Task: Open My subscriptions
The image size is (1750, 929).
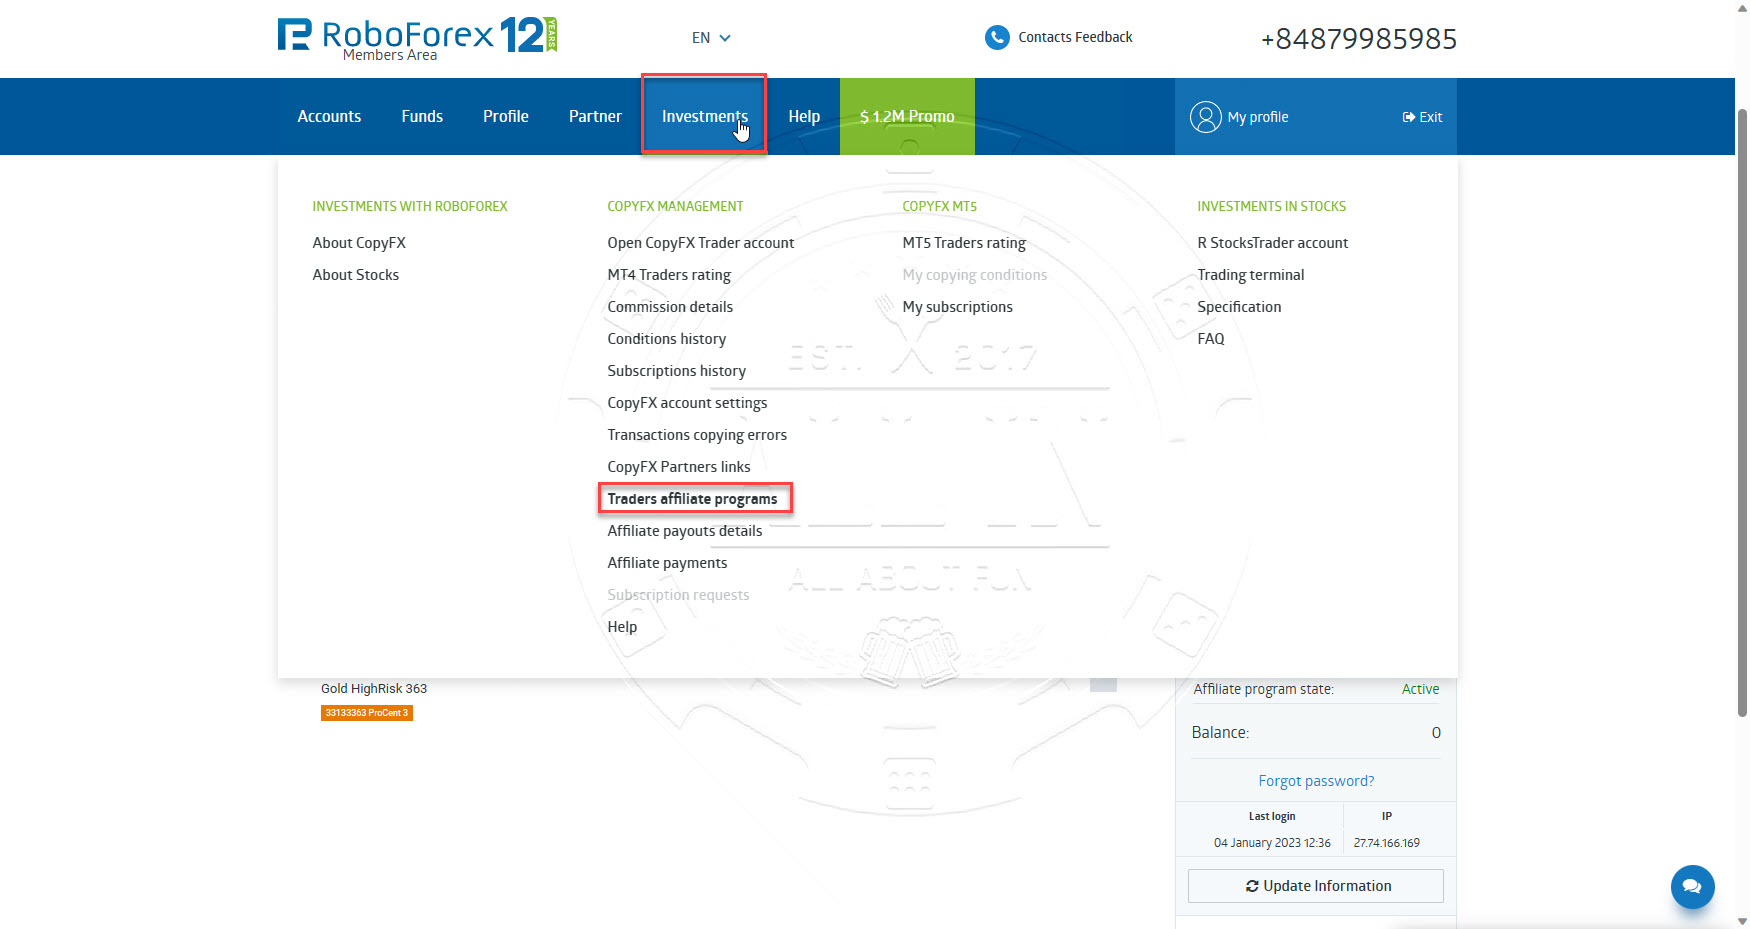Action: [x=957, y=307]
